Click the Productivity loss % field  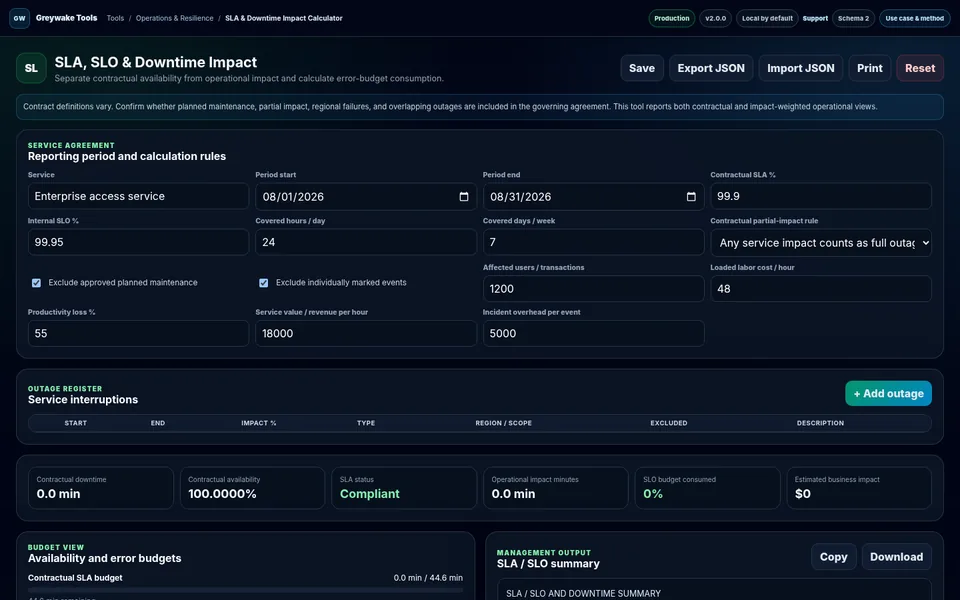click(x=138, y=334)
